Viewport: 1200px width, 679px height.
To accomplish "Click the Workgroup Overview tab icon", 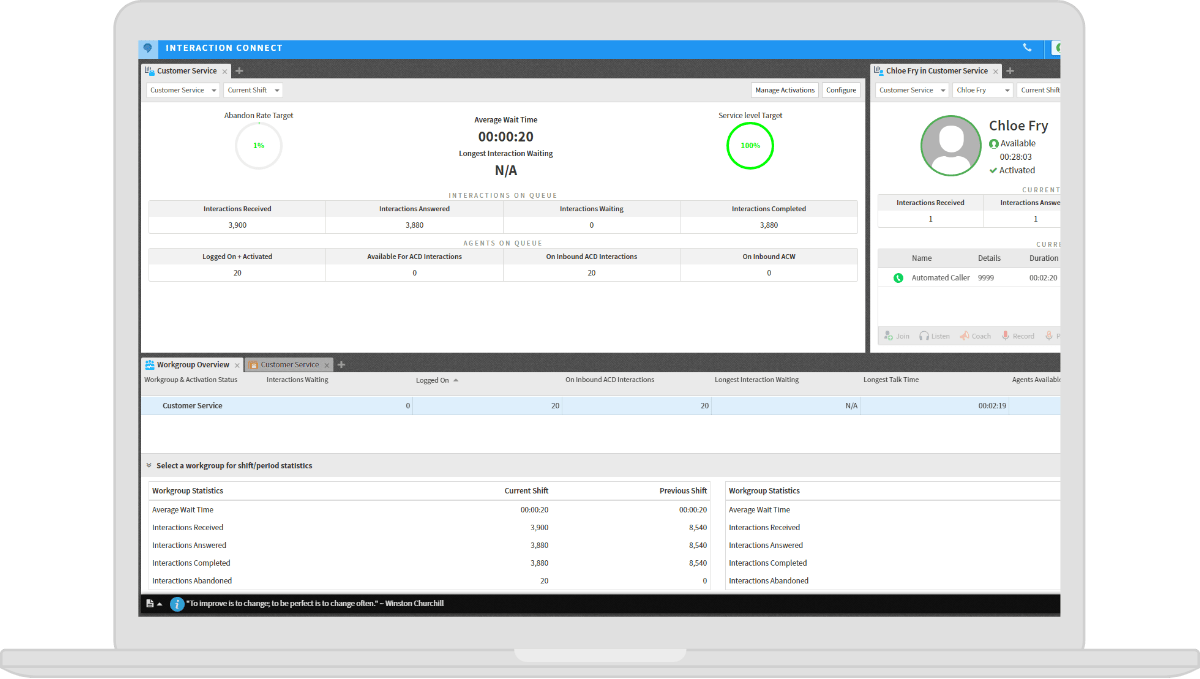I will click(150, 365).
